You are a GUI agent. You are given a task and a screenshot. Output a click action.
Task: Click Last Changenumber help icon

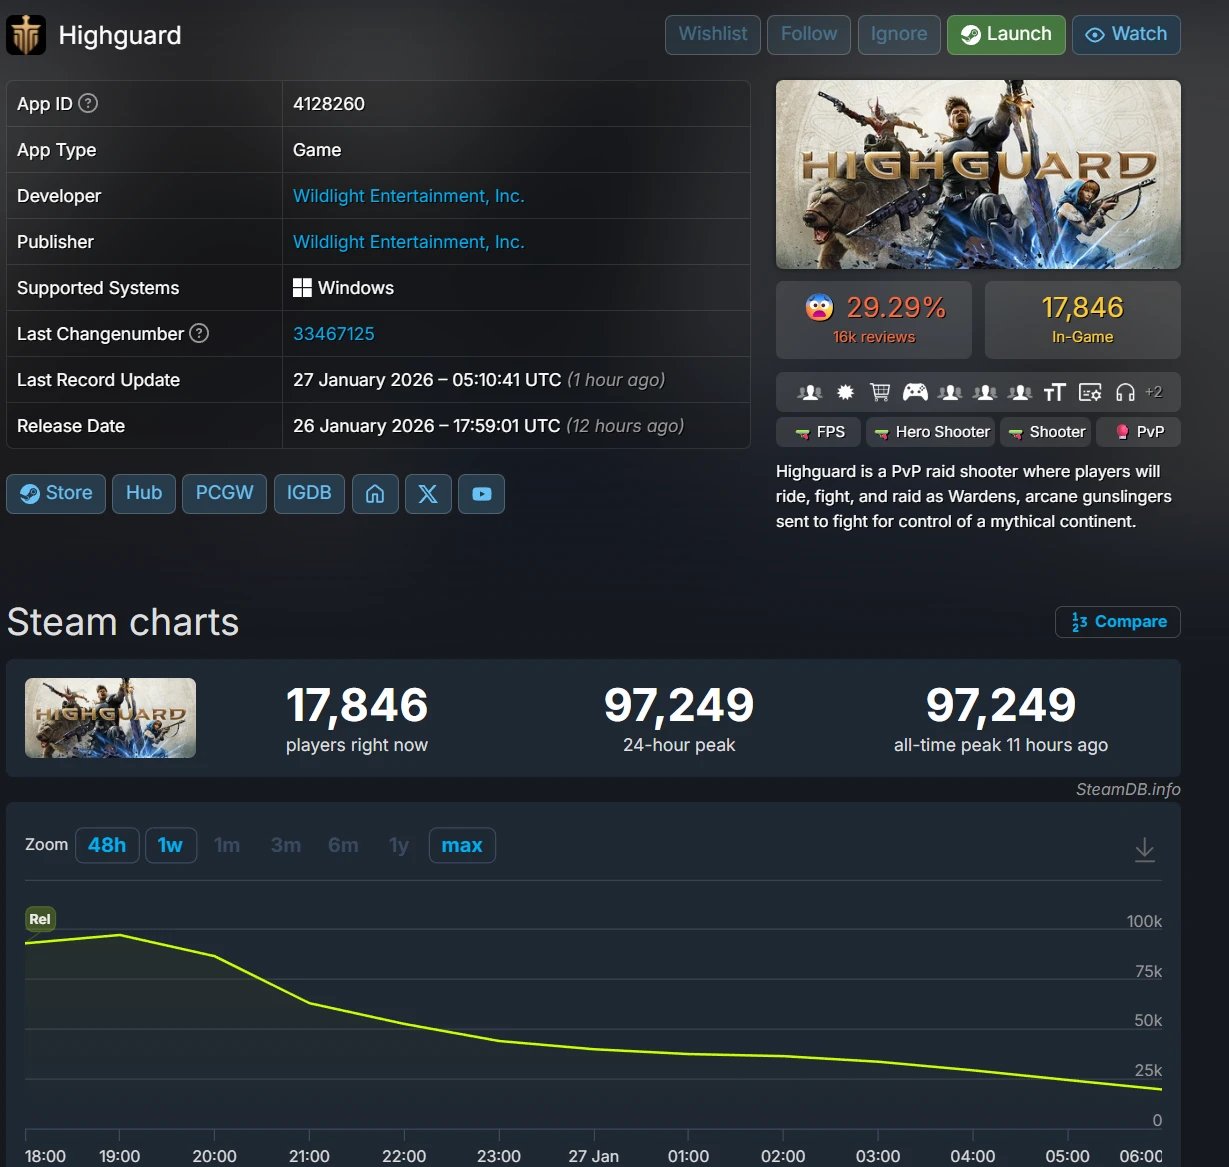pos(199,333)
